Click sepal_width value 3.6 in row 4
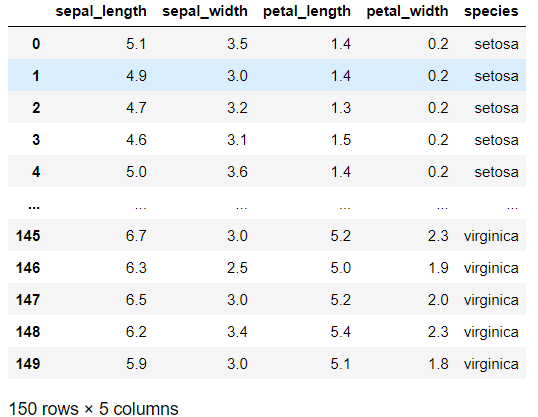Screen dimensions: 538x417 [237, 172]
